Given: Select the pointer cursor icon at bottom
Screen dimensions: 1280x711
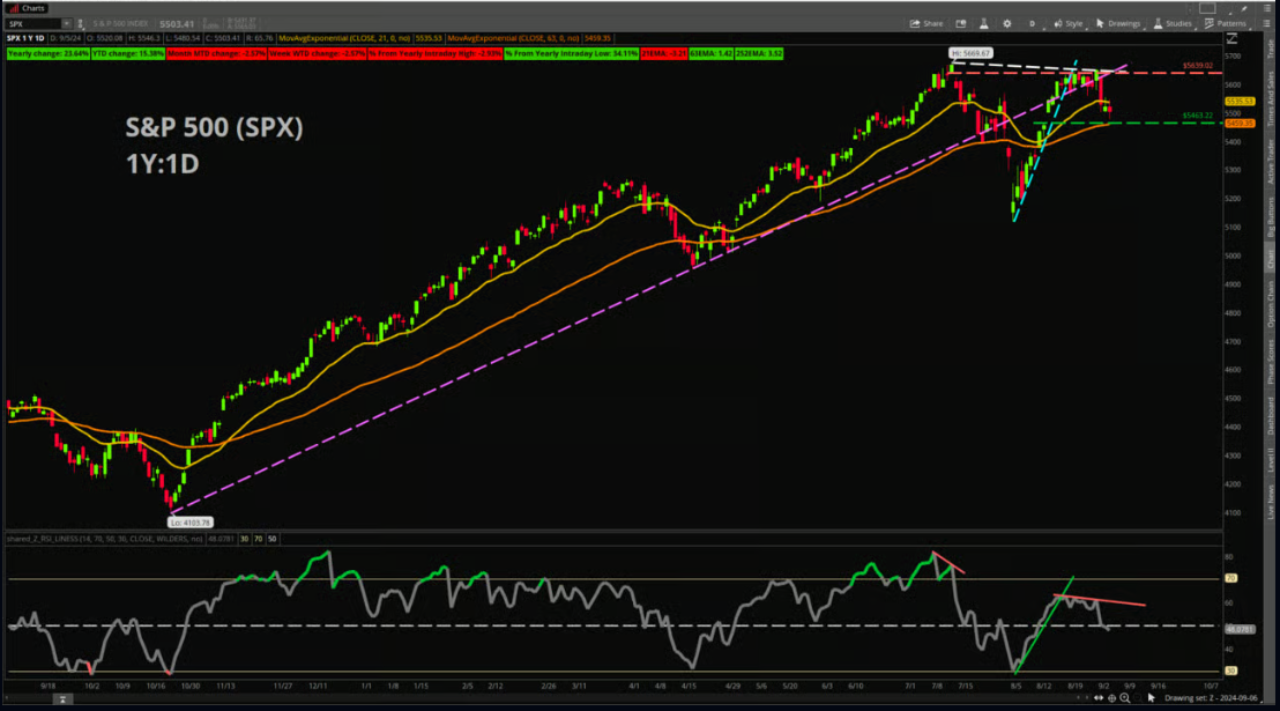Looking at the screenshot, I should 1150,698.
